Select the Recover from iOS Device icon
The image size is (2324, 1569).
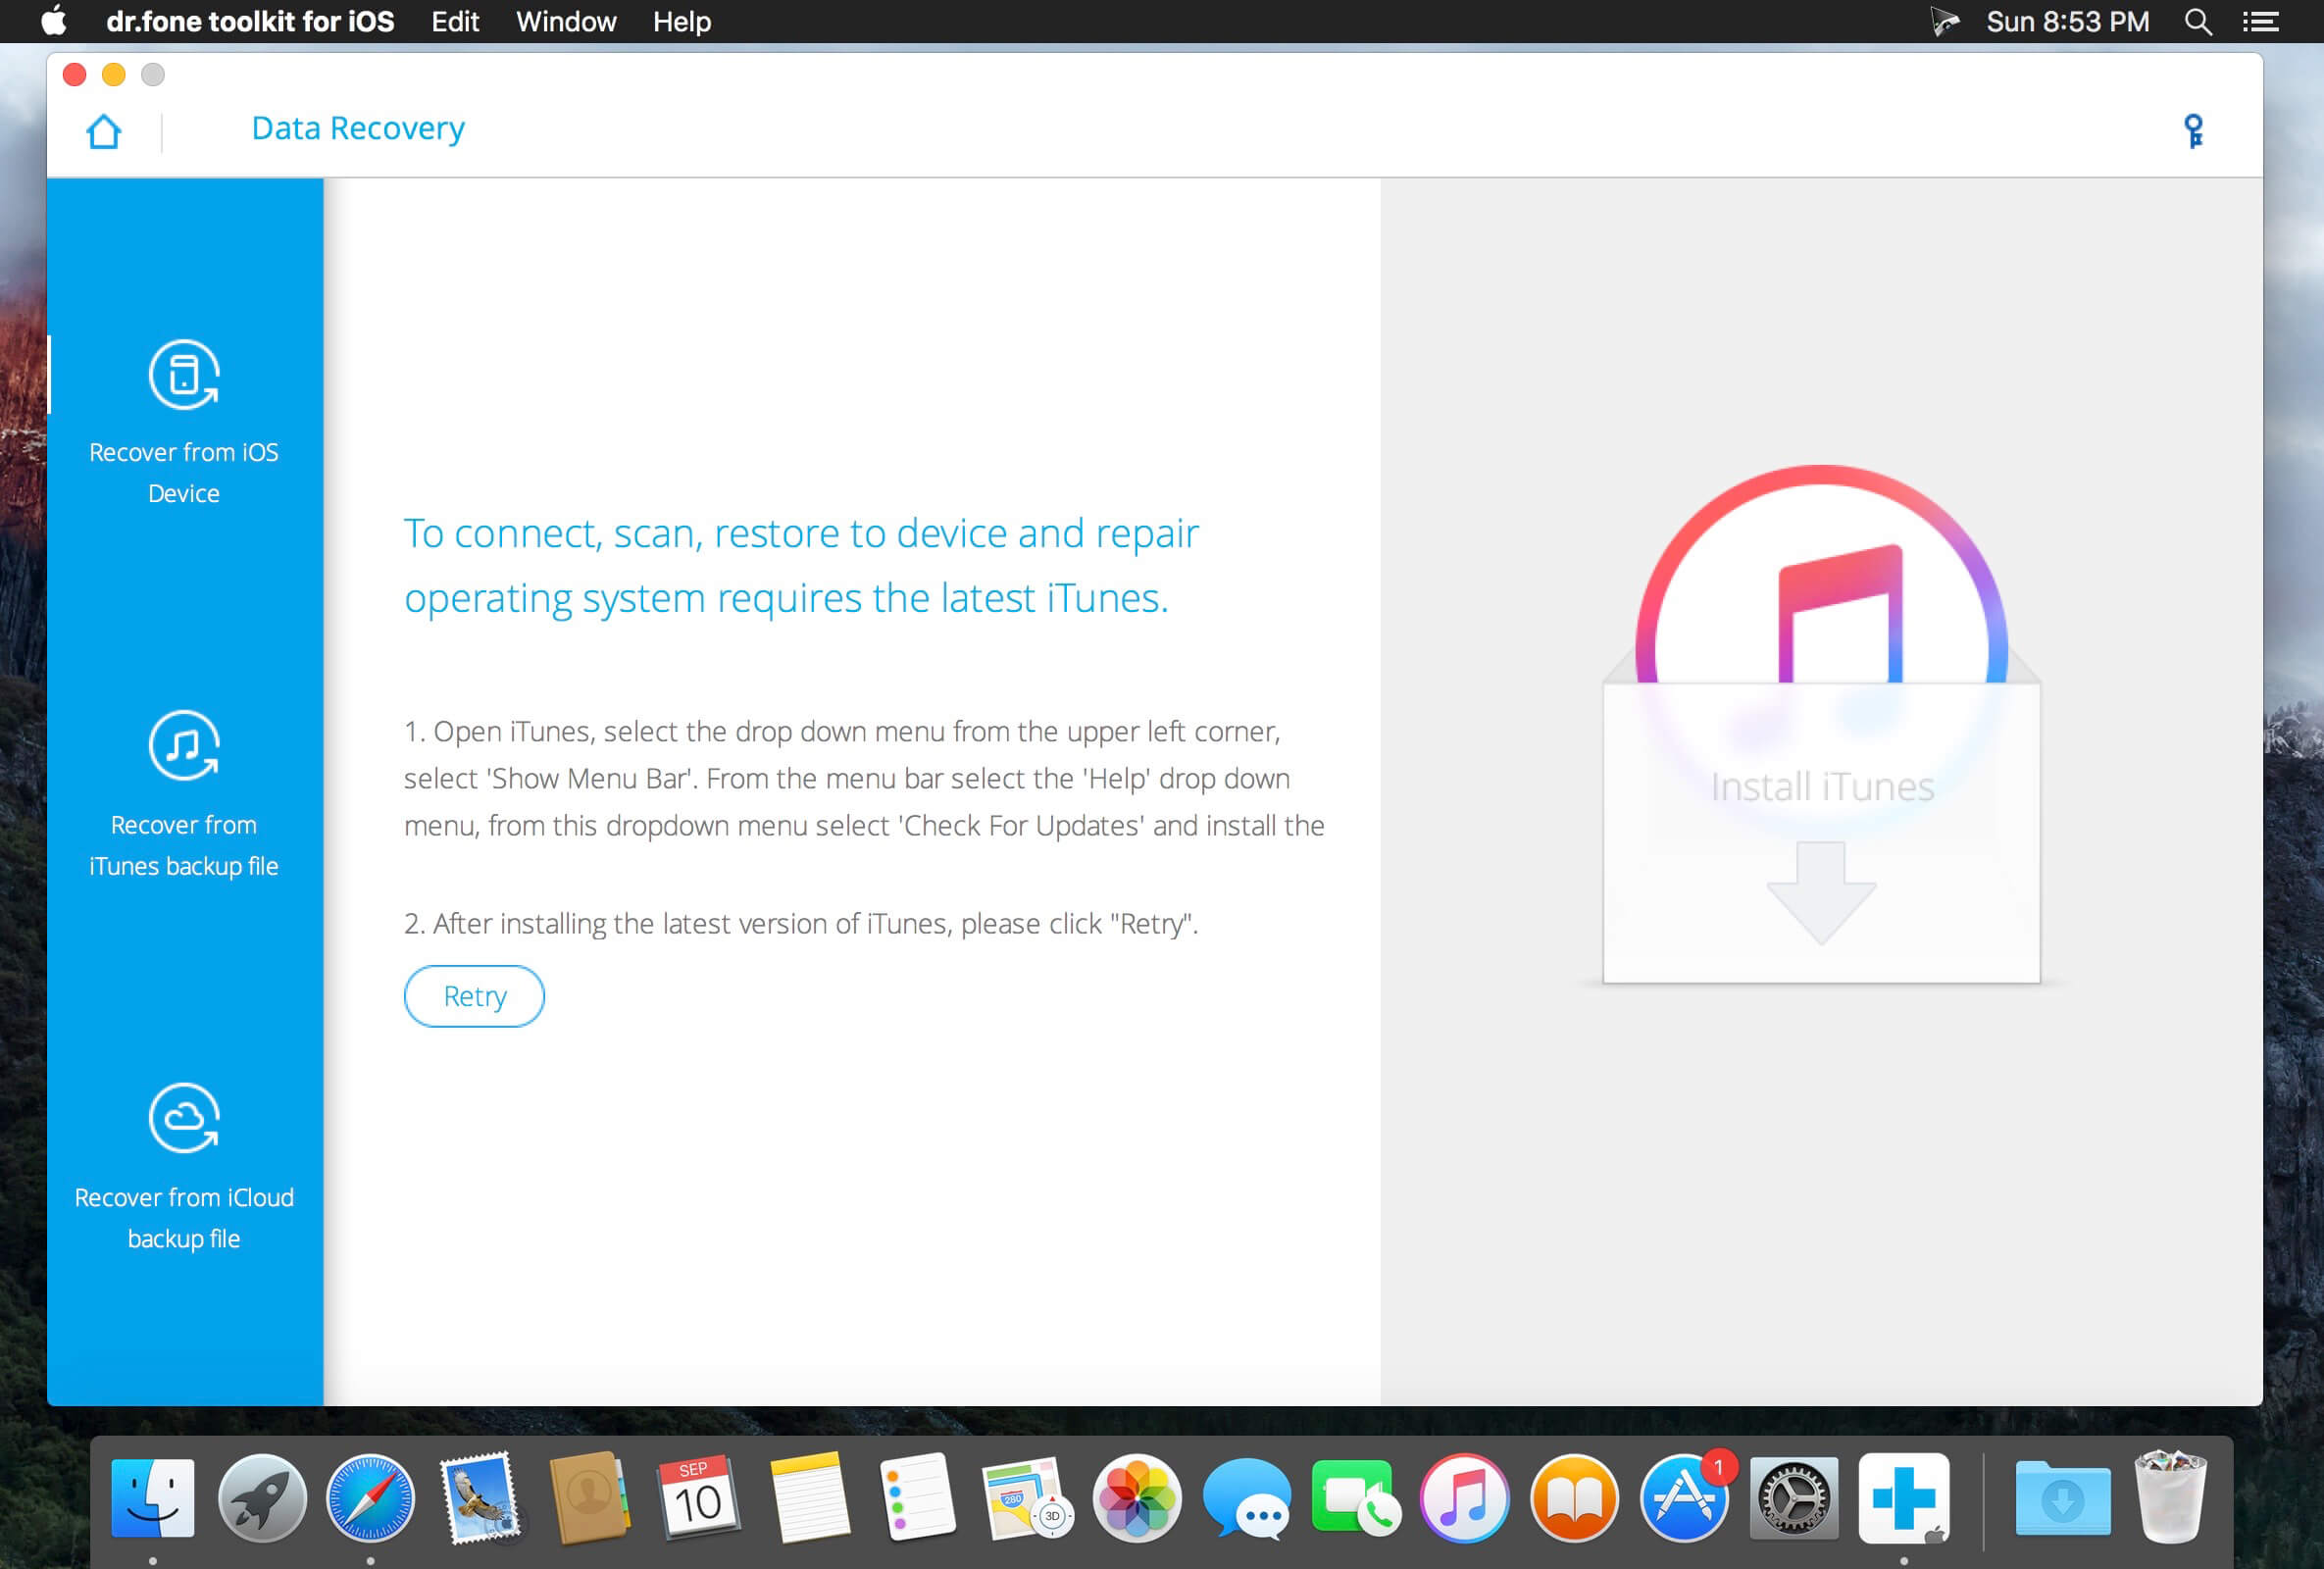click(x=184, y=375)
